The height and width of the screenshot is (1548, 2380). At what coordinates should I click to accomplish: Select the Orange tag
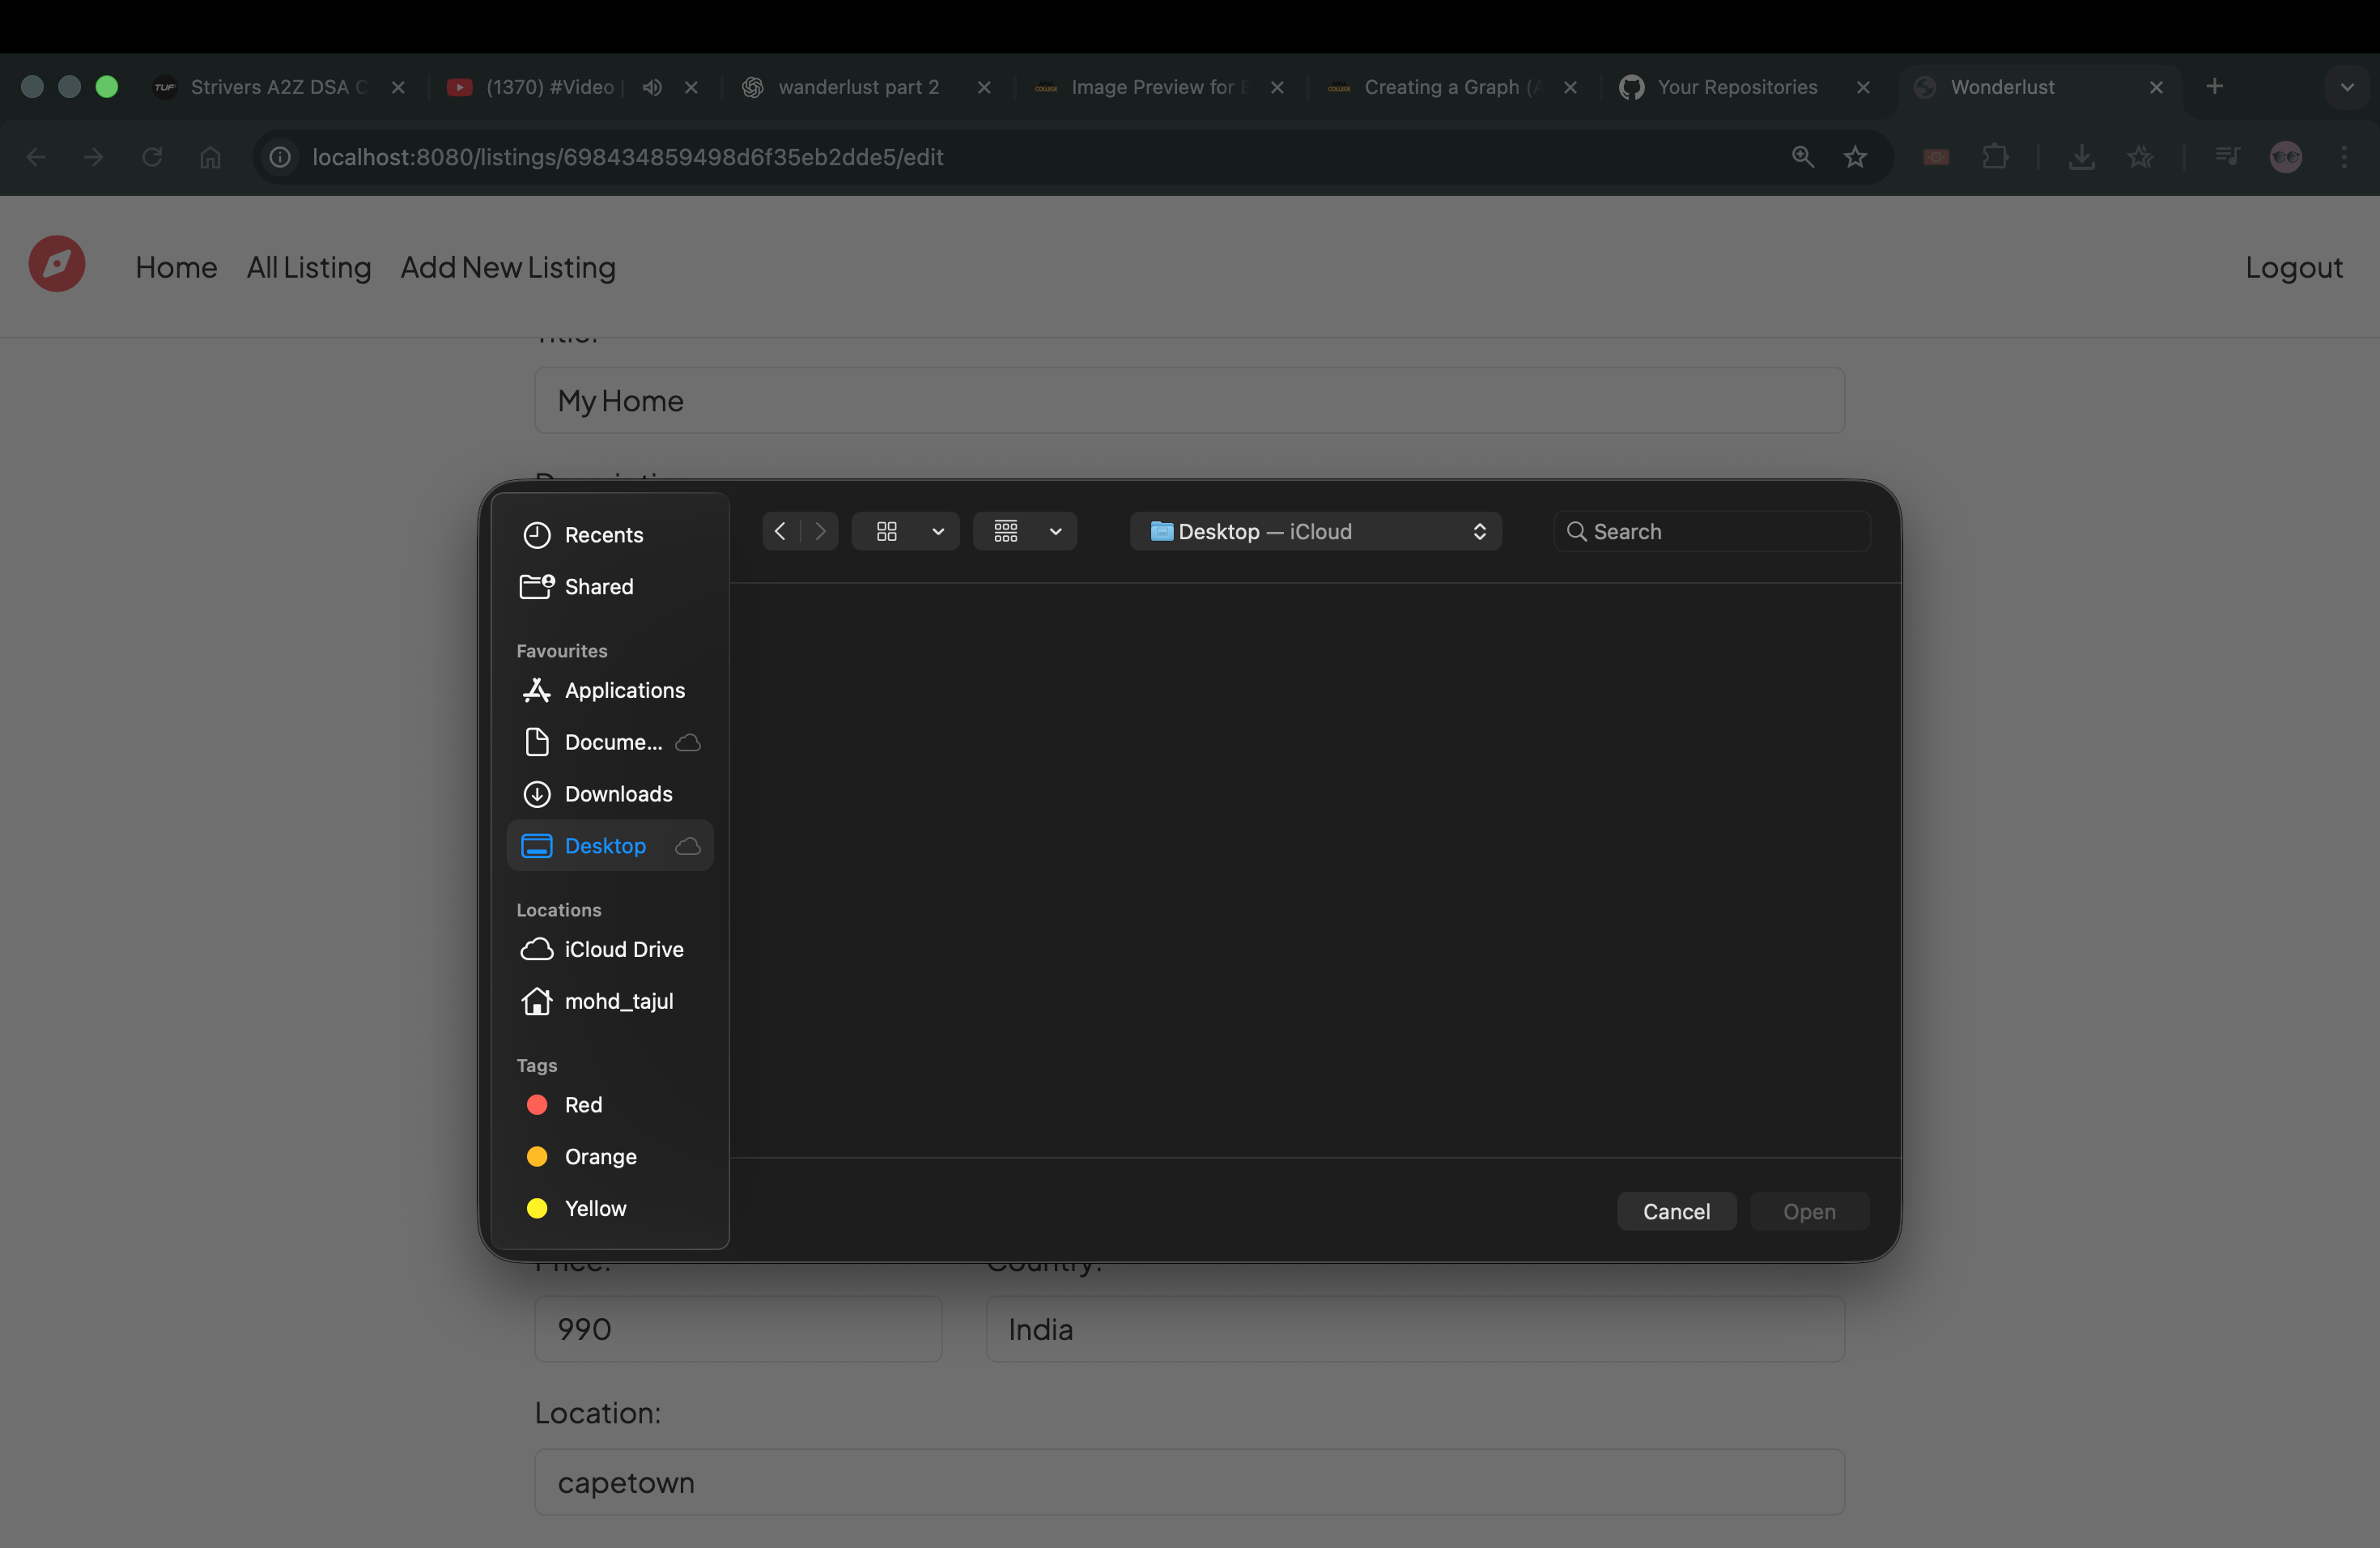click(610, 1157)
